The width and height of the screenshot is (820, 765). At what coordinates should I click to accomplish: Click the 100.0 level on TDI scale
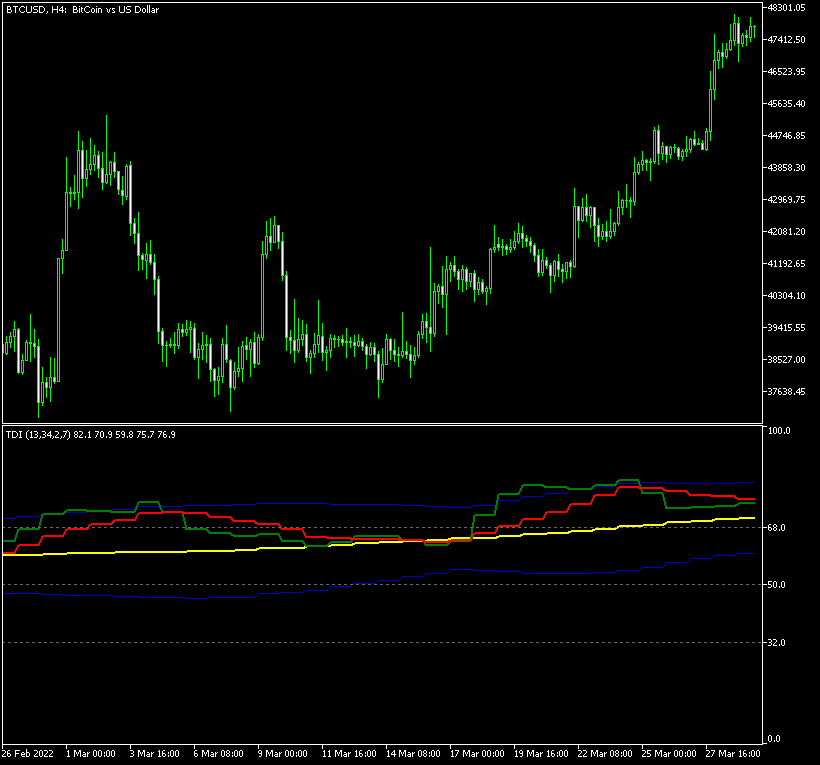pyautogui.click(x=780, y=432)
